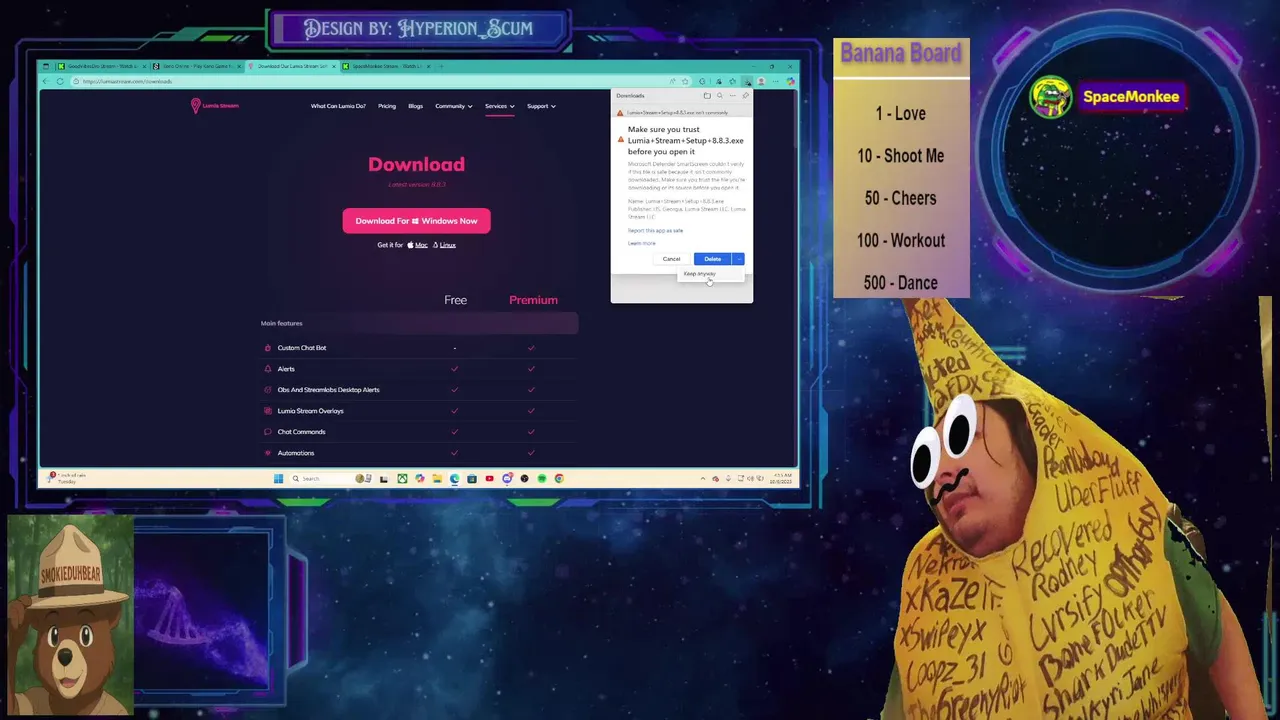Open Chrome in taskbar
This screenshot has width=1280, height=720.
tap(559, 479)
